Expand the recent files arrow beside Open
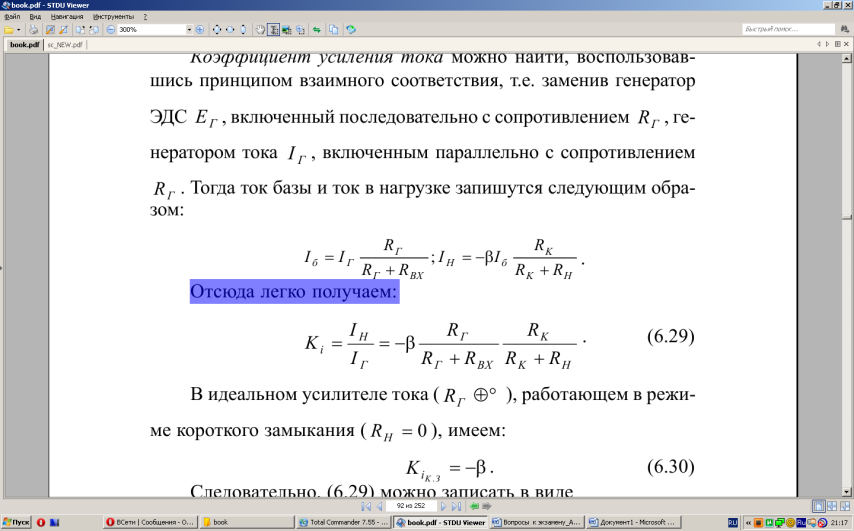Image resolution: width=854 pixels, height=531 pixels. 19,30
